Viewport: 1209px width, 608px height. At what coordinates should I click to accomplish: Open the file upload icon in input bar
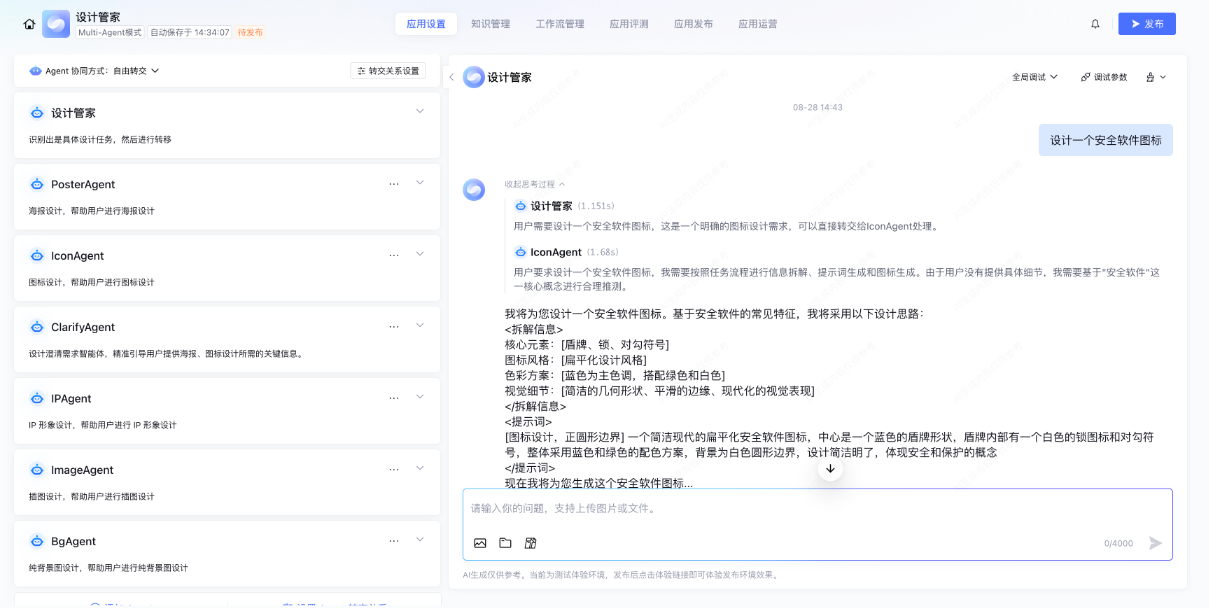pyautogui.click(x=505, y=542)
